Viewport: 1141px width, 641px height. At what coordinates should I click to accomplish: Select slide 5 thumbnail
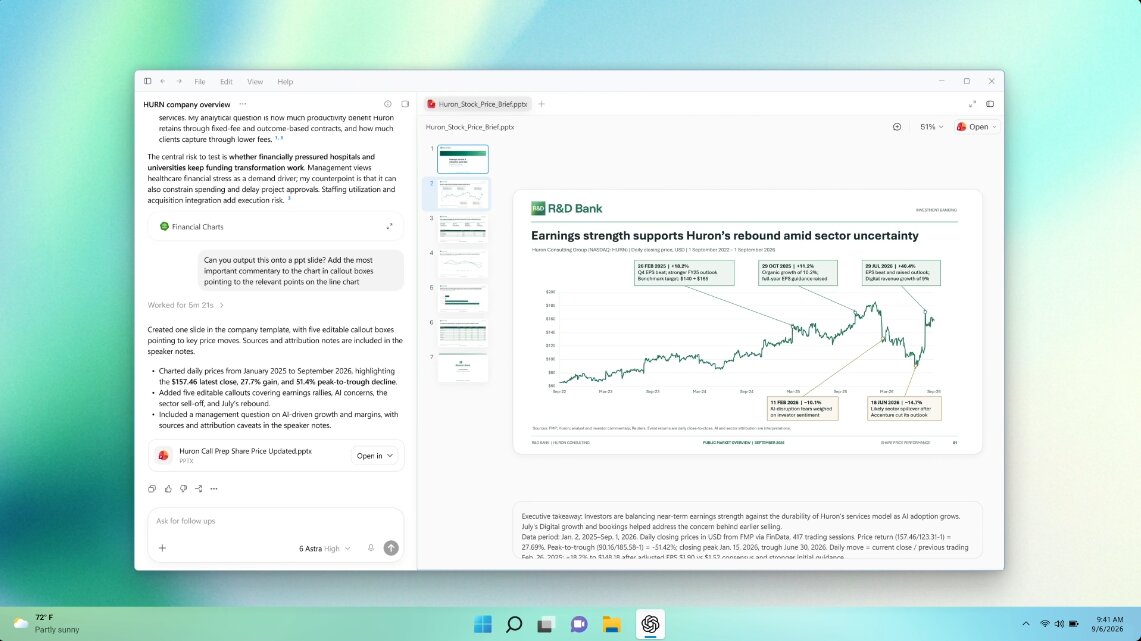pyautogui.click(x=463, y=298)
